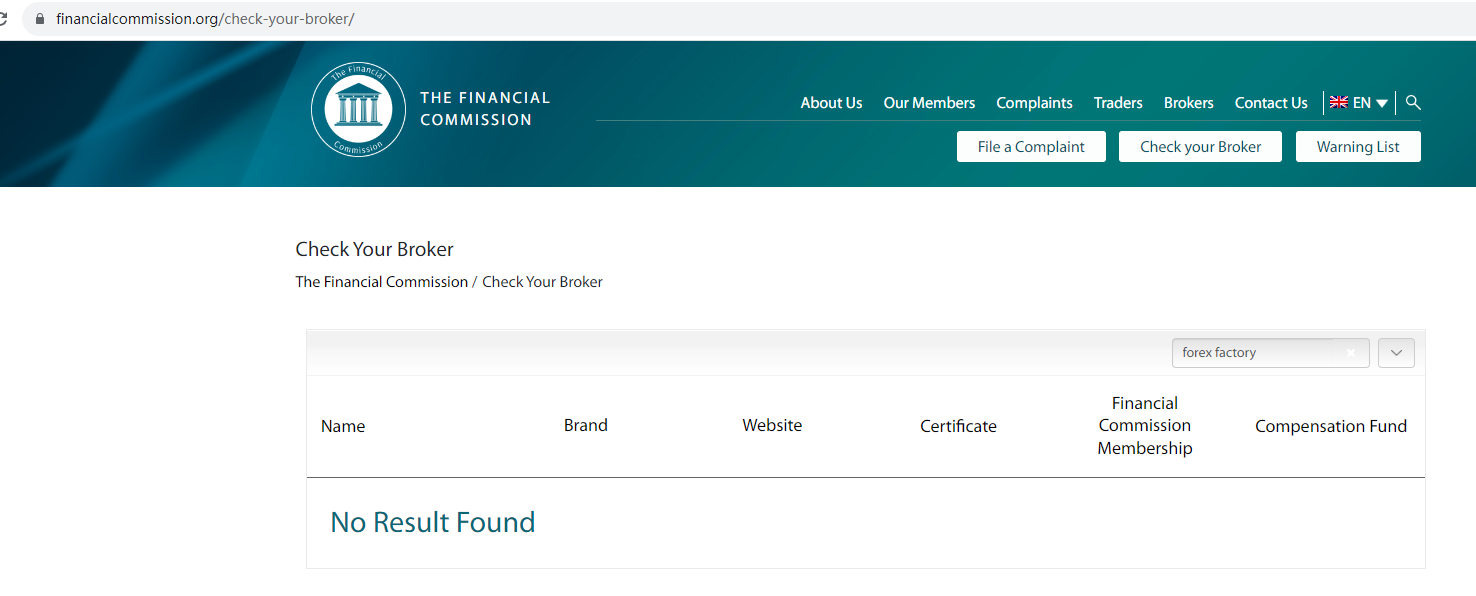Click The Financial Commission breadcrumb link
1476x596 pixels.
(381, 282)
